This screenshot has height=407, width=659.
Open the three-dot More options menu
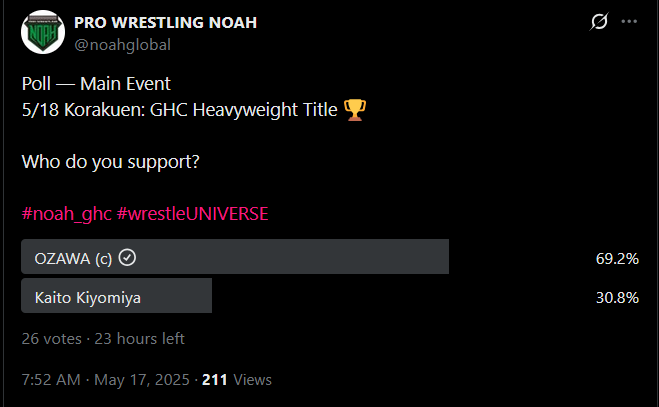point(628,21)
